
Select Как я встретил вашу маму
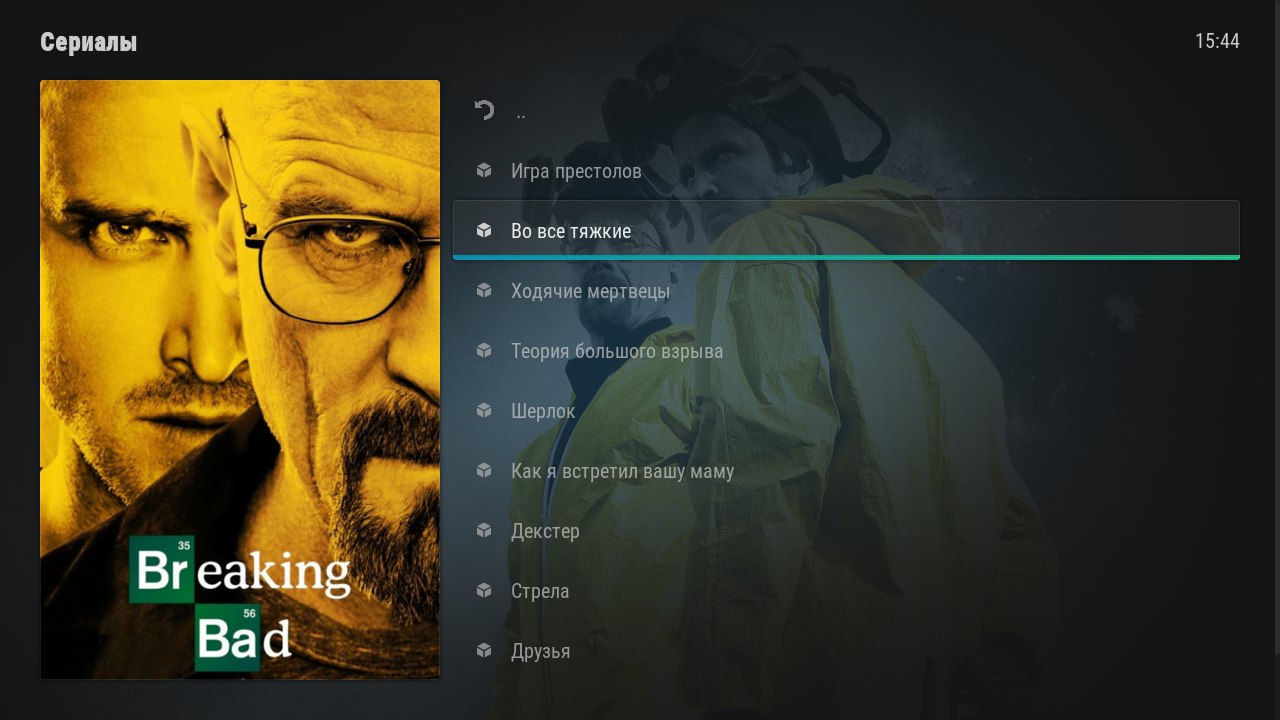pyautogui.click(x=846, y=471)
